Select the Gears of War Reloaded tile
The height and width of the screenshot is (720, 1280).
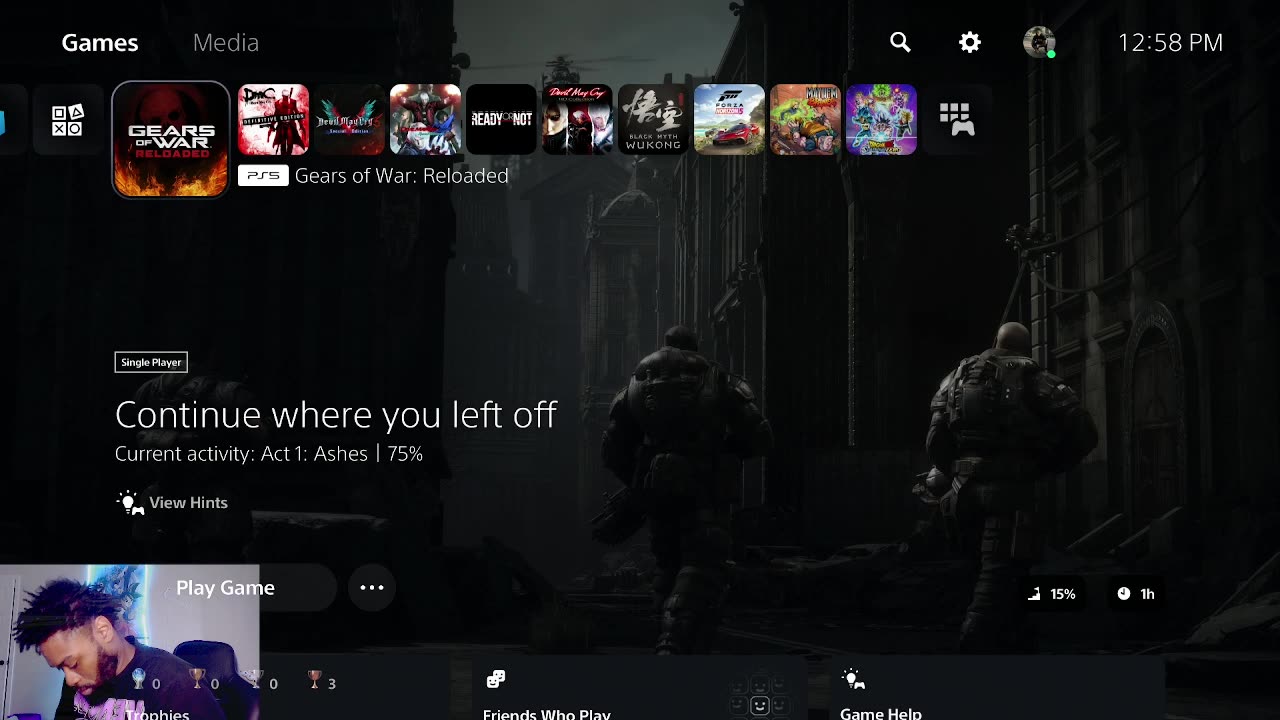click(171, 139)
